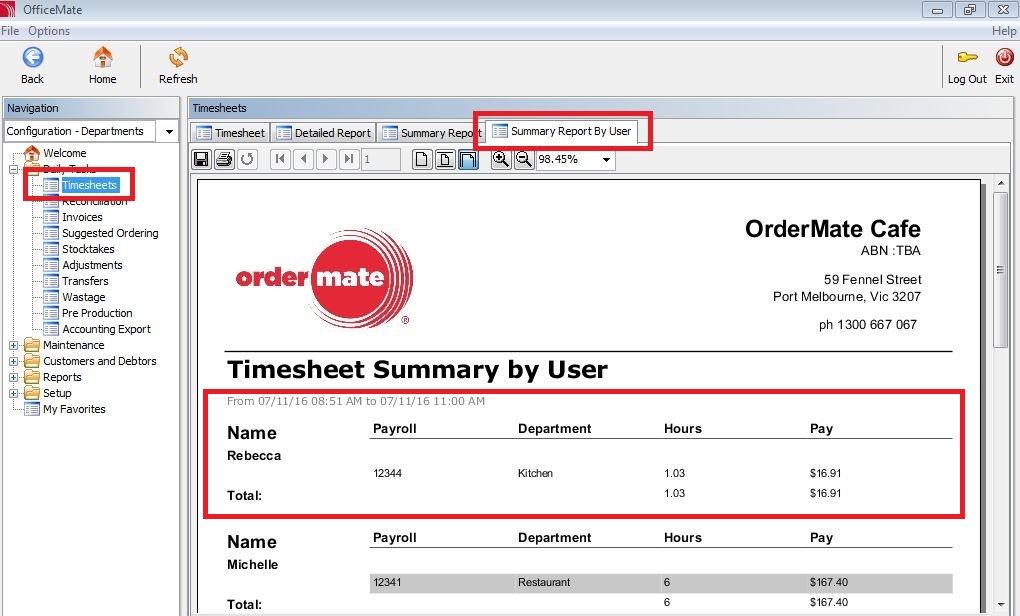Select Timesheets in the navigation tree
This screenshot has width=1020, height=616.
click(x=89, y=185)
